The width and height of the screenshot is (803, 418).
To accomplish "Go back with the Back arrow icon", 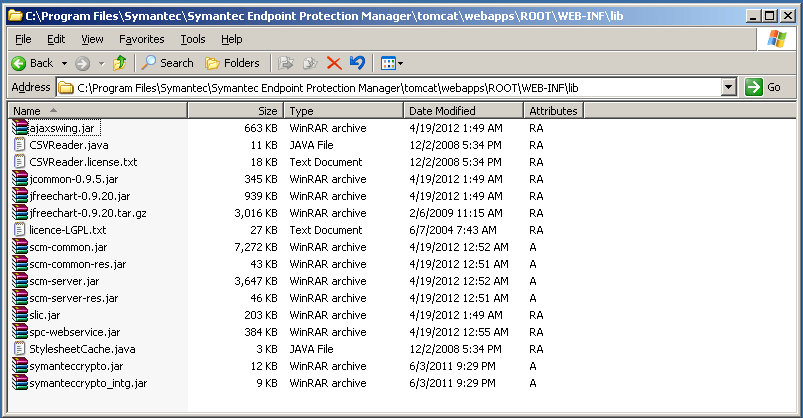I will (19, 63).
